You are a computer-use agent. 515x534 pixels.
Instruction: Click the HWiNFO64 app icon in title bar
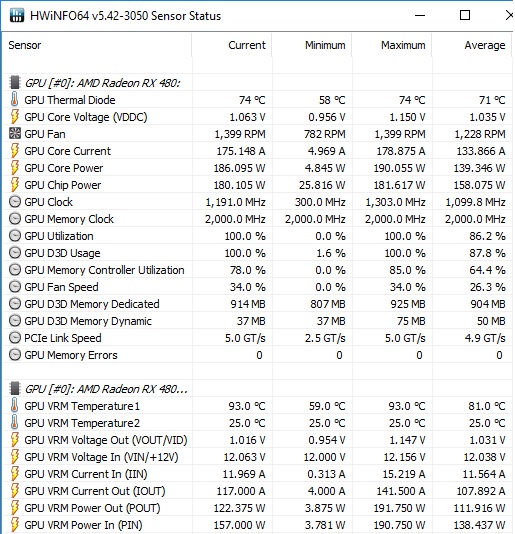tap(17, 15)
